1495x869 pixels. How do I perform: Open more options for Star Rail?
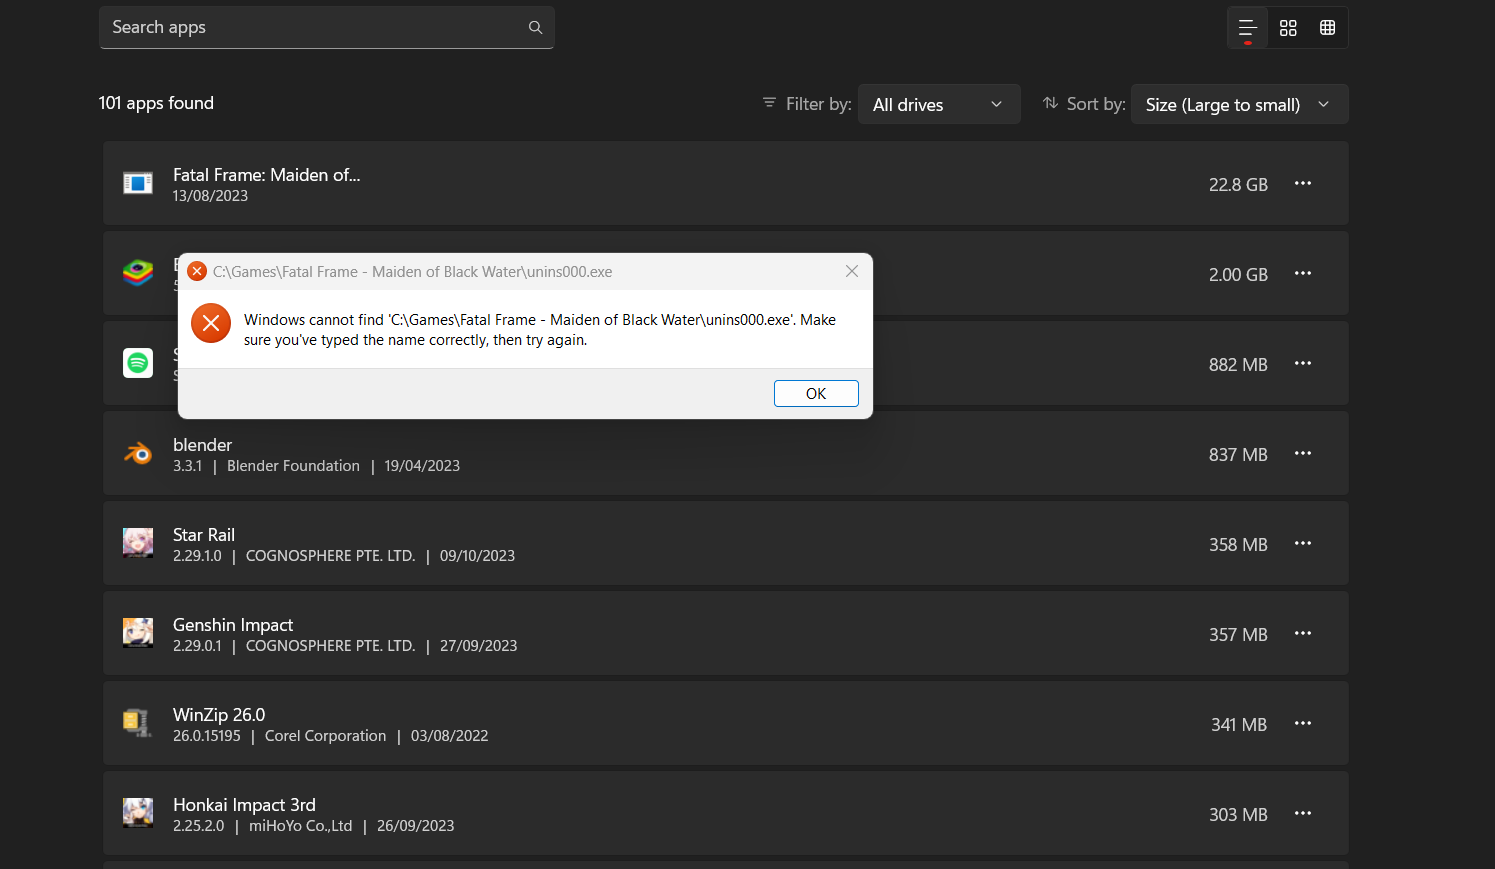pyautogui.click(x=1303, y=543)
